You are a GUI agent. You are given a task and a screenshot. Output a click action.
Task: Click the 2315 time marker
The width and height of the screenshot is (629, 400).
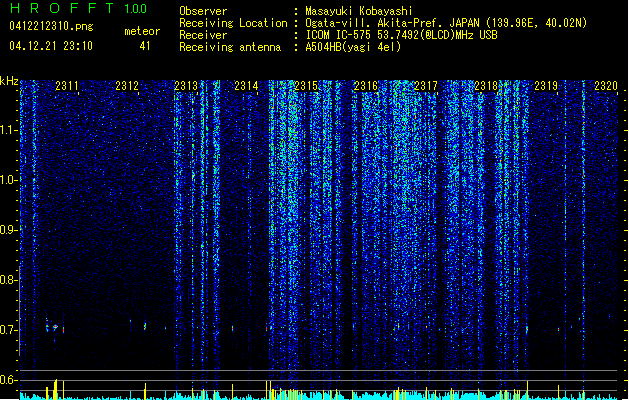pos(306,86)
